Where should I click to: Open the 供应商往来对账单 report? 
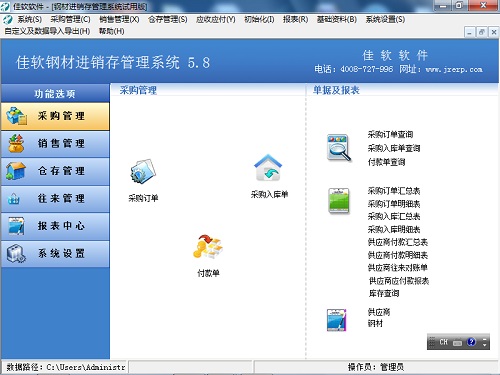click(x=398, y=268)
